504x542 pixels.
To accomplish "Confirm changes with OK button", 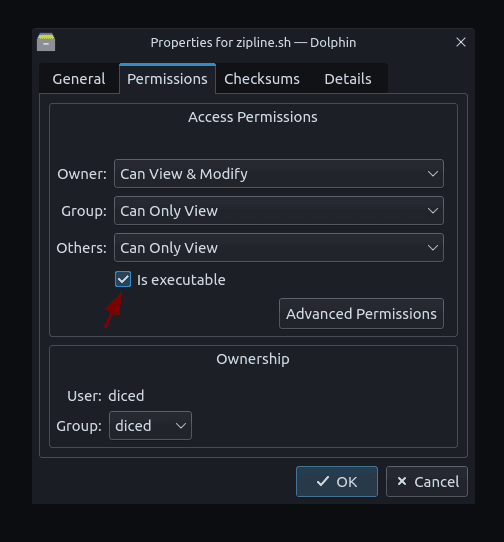I will pos(337,482).
